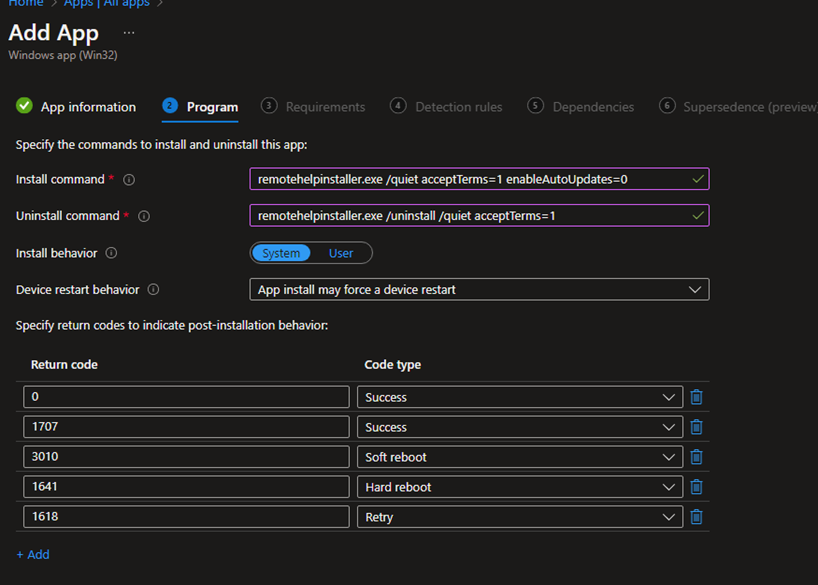Delete the 1641 hard reboot row
The height and width of the screenshot is (585, 818).
tap(696, 487)
